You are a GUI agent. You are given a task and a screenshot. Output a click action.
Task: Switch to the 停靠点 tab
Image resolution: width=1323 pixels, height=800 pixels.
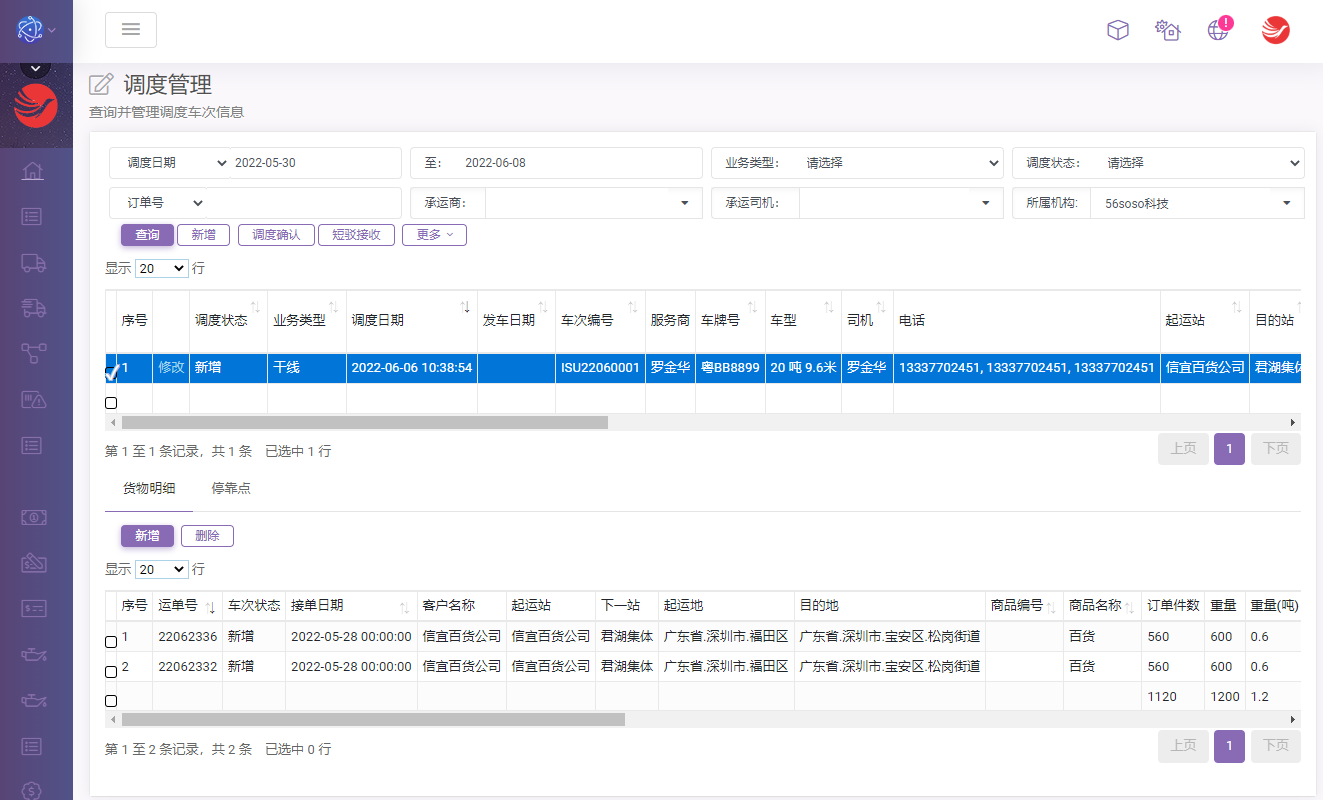coord(231,488)
